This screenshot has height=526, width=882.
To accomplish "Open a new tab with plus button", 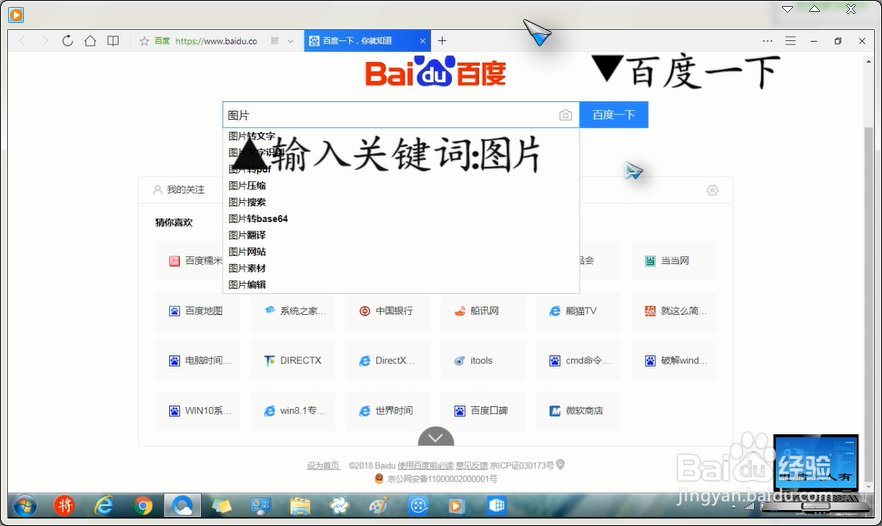I will tap(442, 41).
